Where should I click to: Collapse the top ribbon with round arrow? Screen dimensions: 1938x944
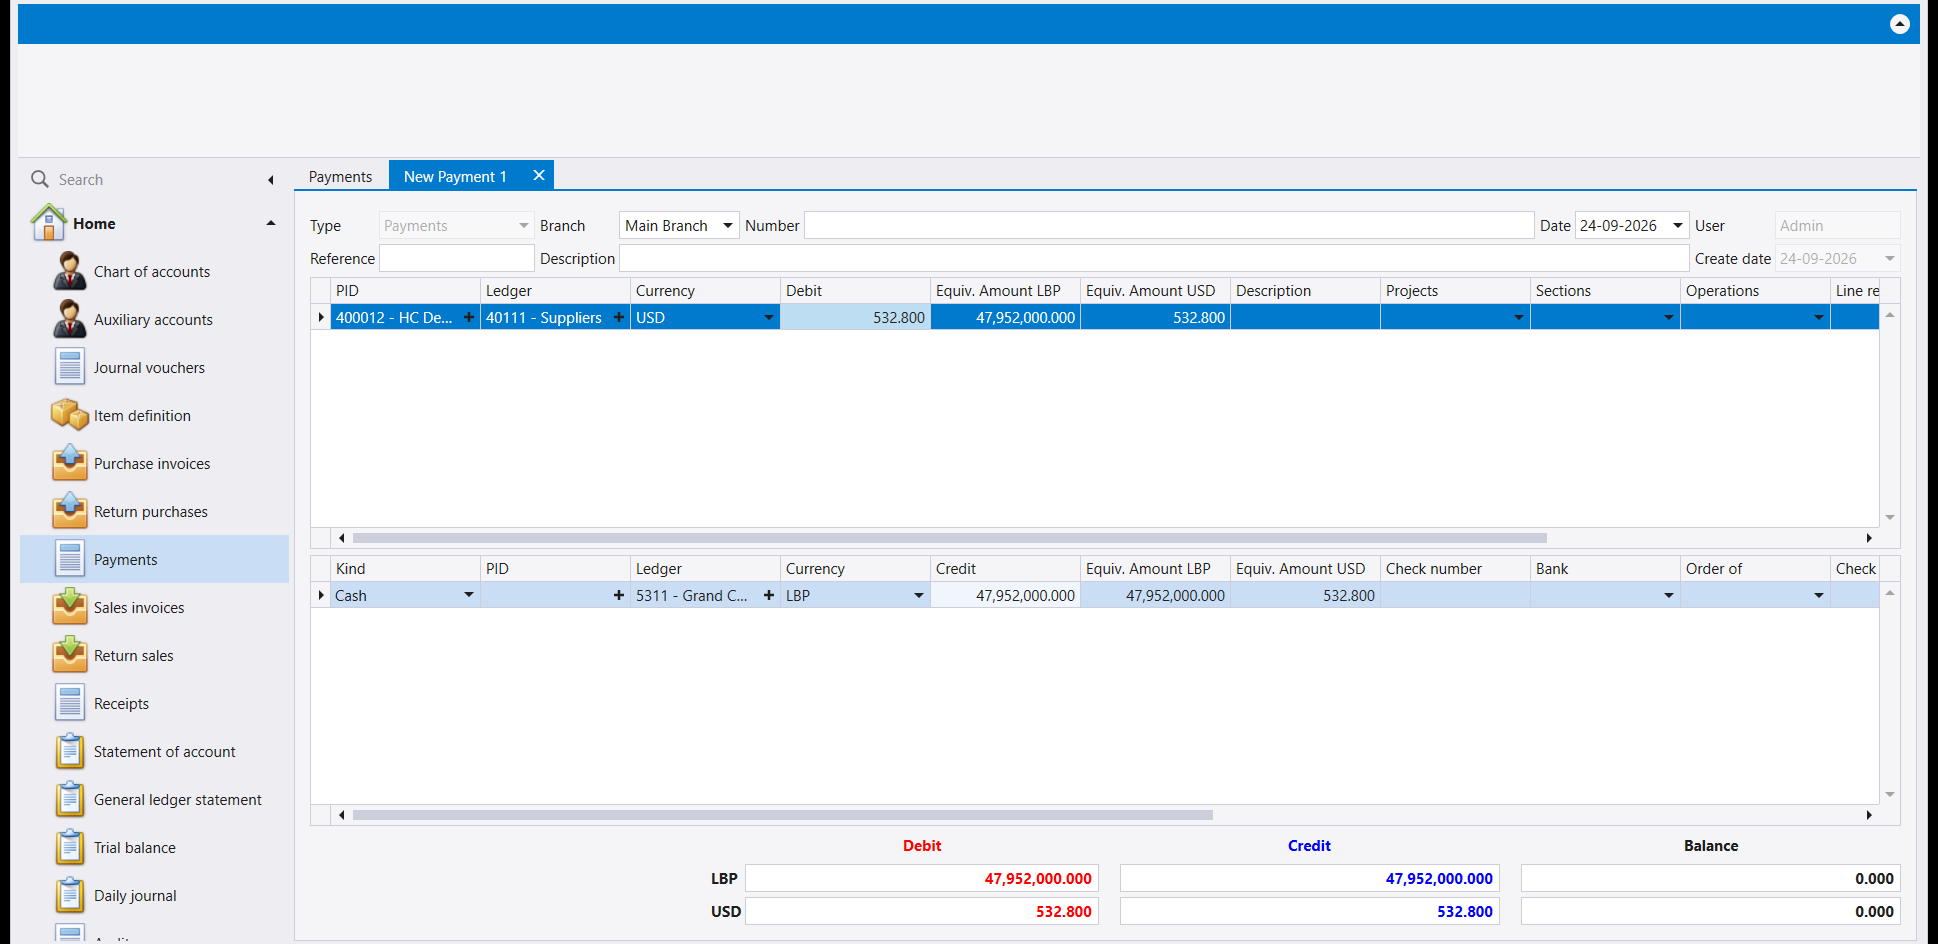pos(1900,24)
